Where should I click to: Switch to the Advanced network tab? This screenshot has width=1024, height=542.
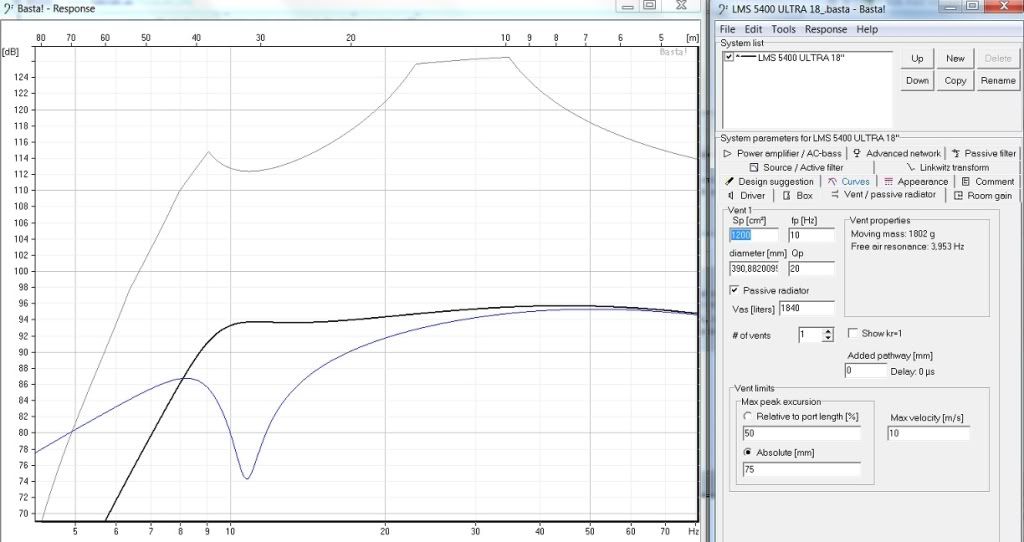[x=897, y=153]
